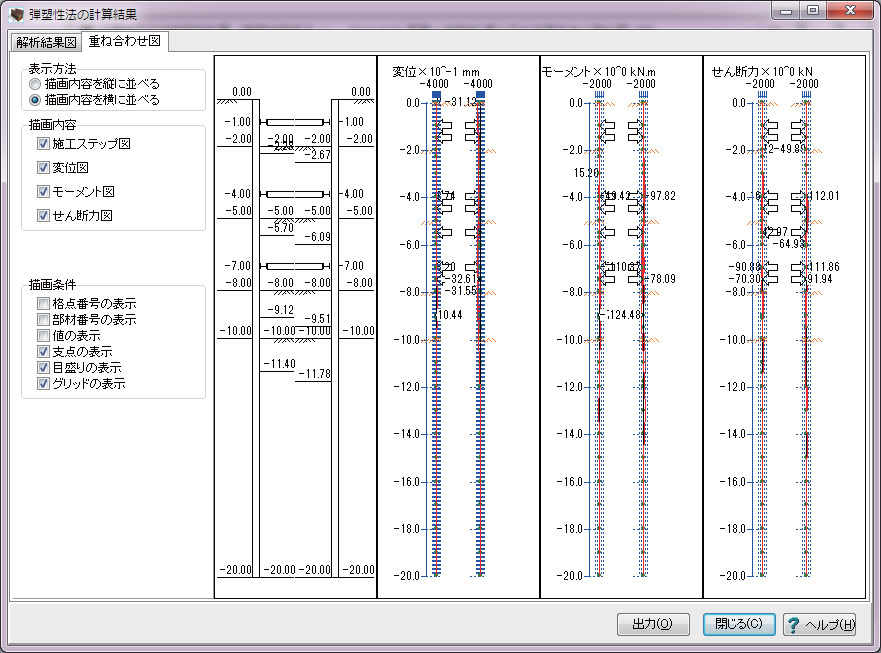Enable 部材番号の表示 option
Screen dimensions: 881x653
43,320
